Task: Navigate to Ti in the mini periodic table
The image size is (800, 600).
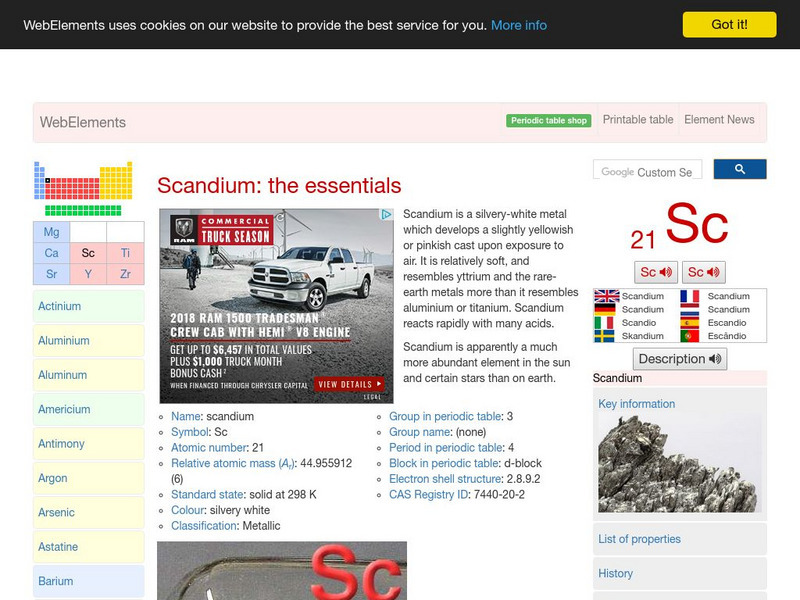Action: pyautogui.click(x=125, y=253)
